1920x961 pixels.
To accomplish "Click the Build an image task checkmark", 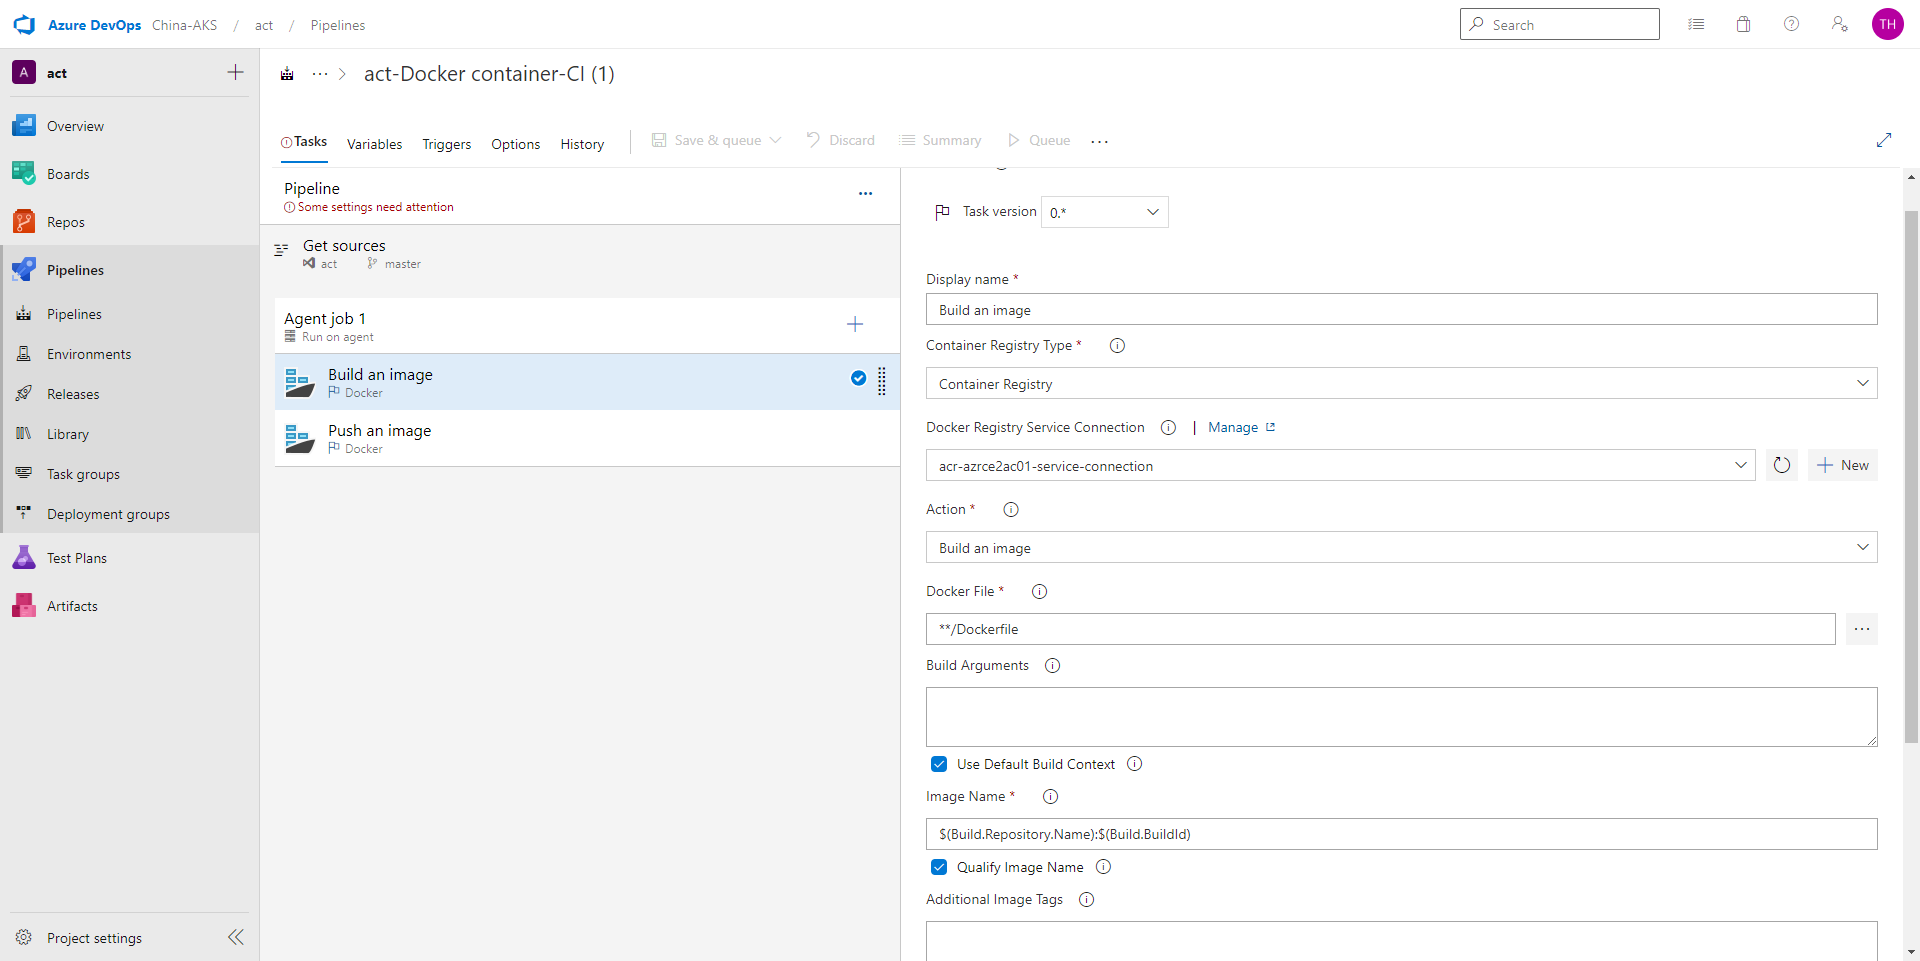I will [858, 378].
